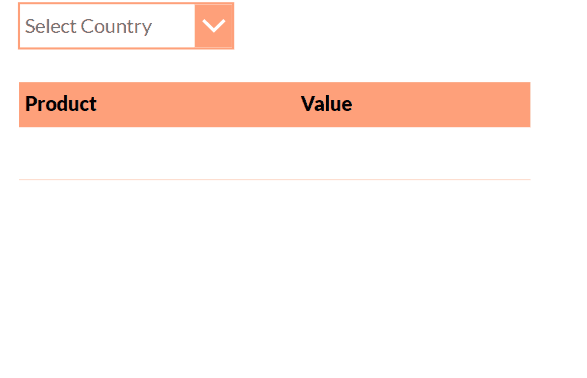Sort table by Product heading
Screen dimensions: 587x378
coord(61,104)
